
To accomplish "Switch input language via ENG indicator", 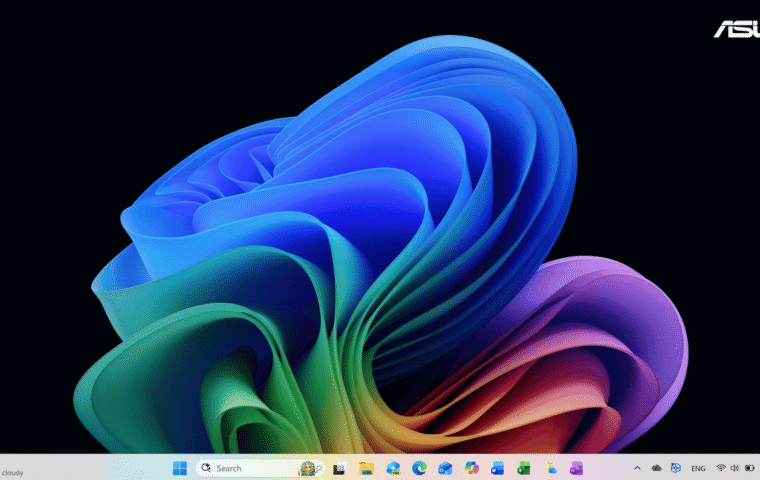I will tap(698, 468).
